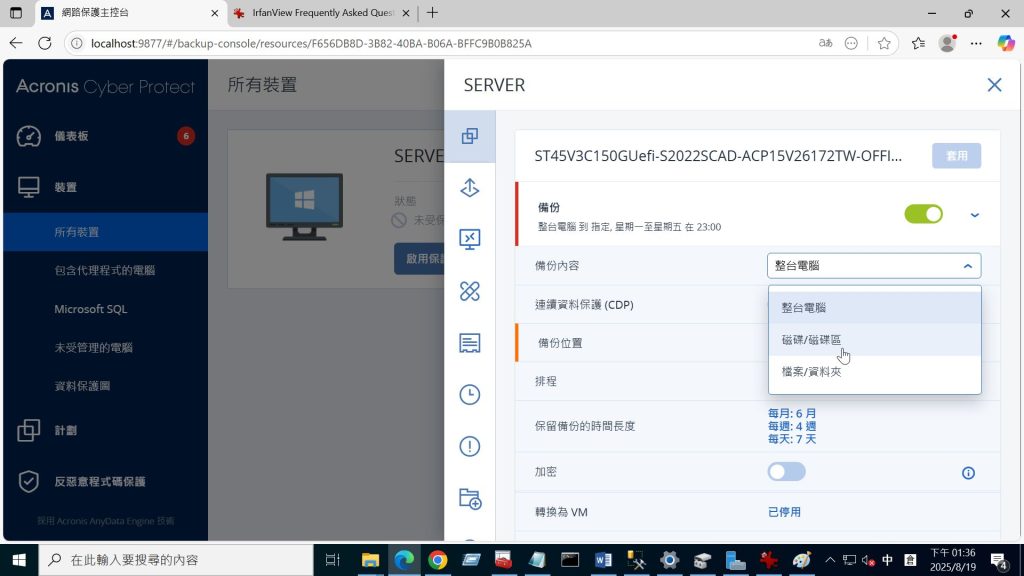Open the 已停用 link for 轉換為 VM
The height and width of the screenshot is (576, 1024).
(x=784, y=512)
